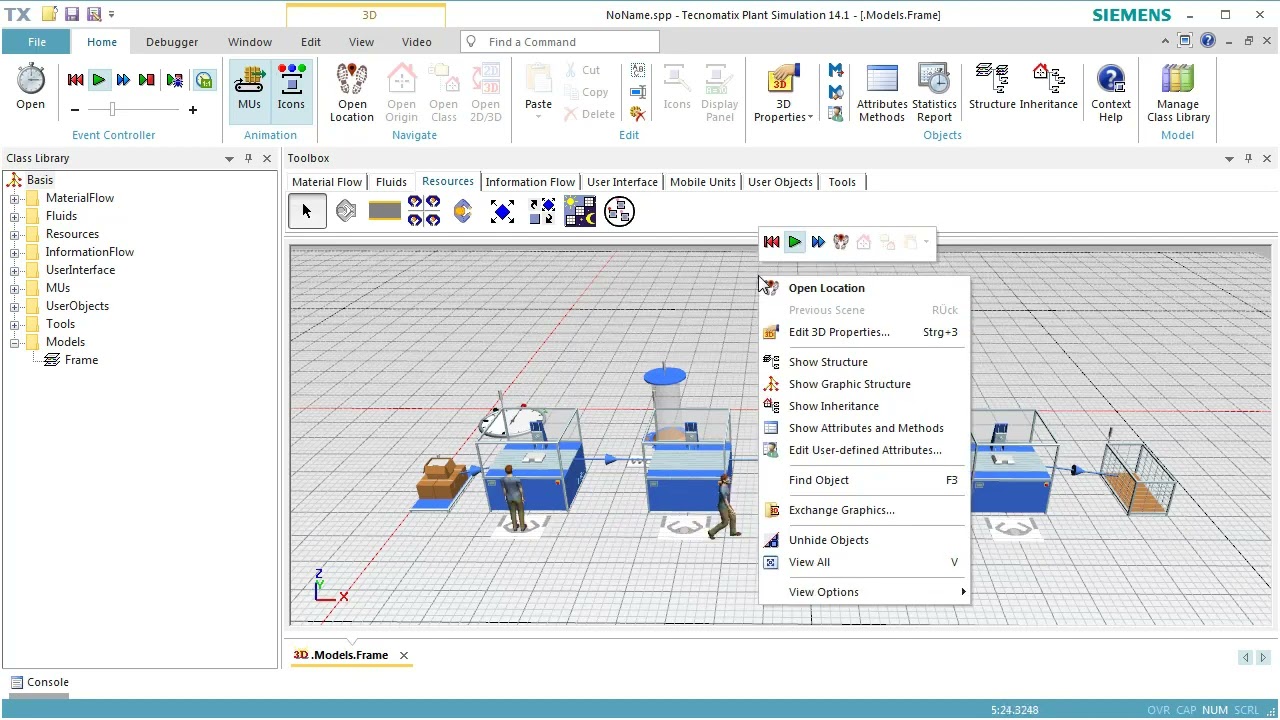Select the Information Flow toolbox tab
The height and width of the screenshot is (720, 1280).
point(530,182)
